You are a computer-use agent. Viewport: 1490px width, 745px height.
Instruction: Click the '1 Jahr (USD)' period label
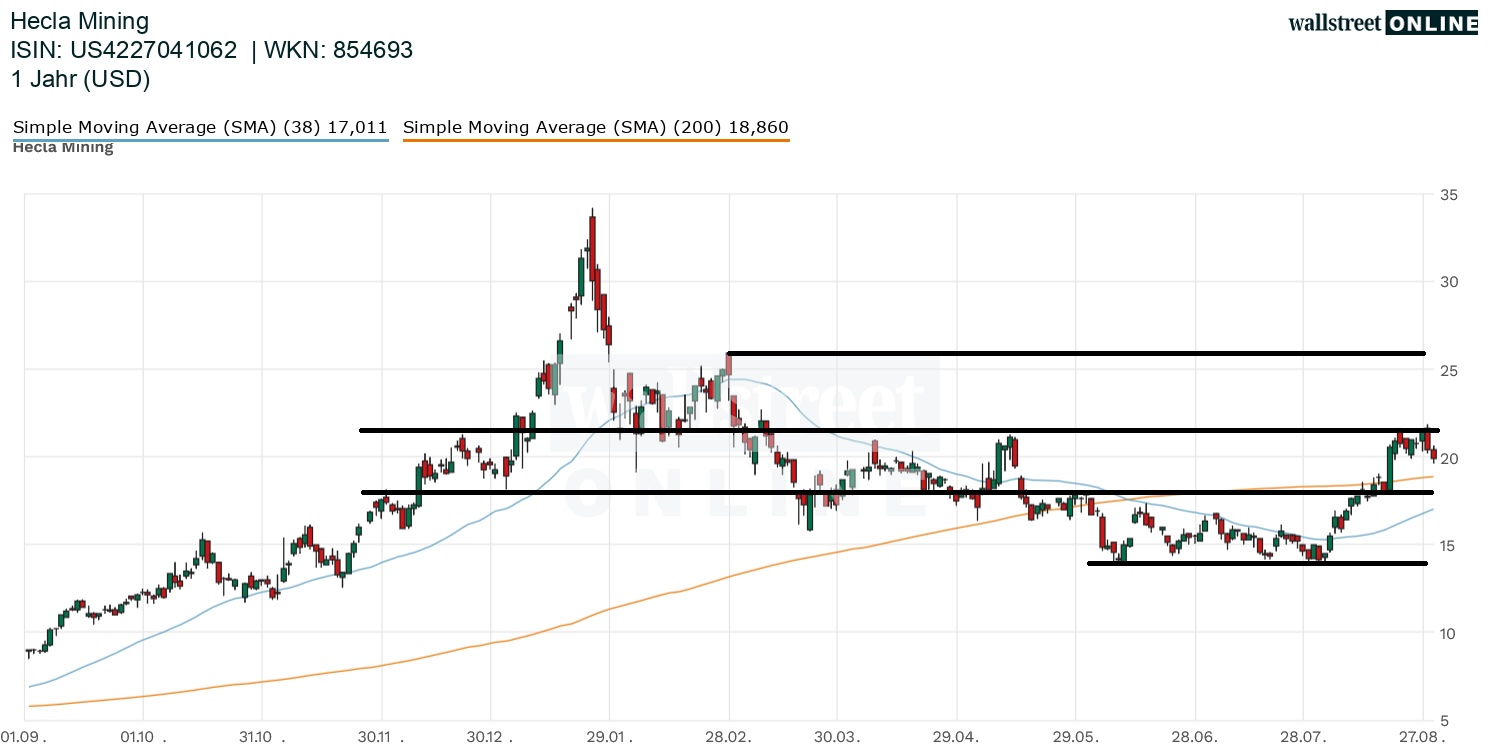tap(81, 79)
